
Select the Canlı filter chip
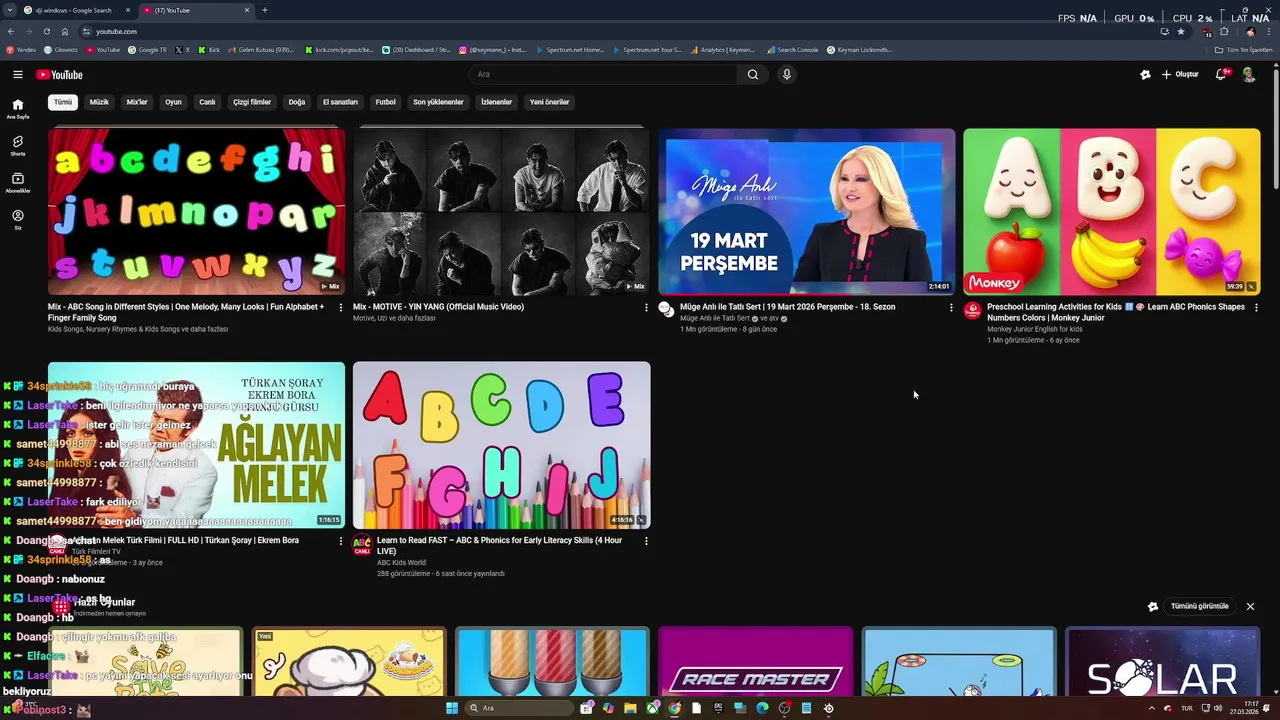click(x=207, y=102)
